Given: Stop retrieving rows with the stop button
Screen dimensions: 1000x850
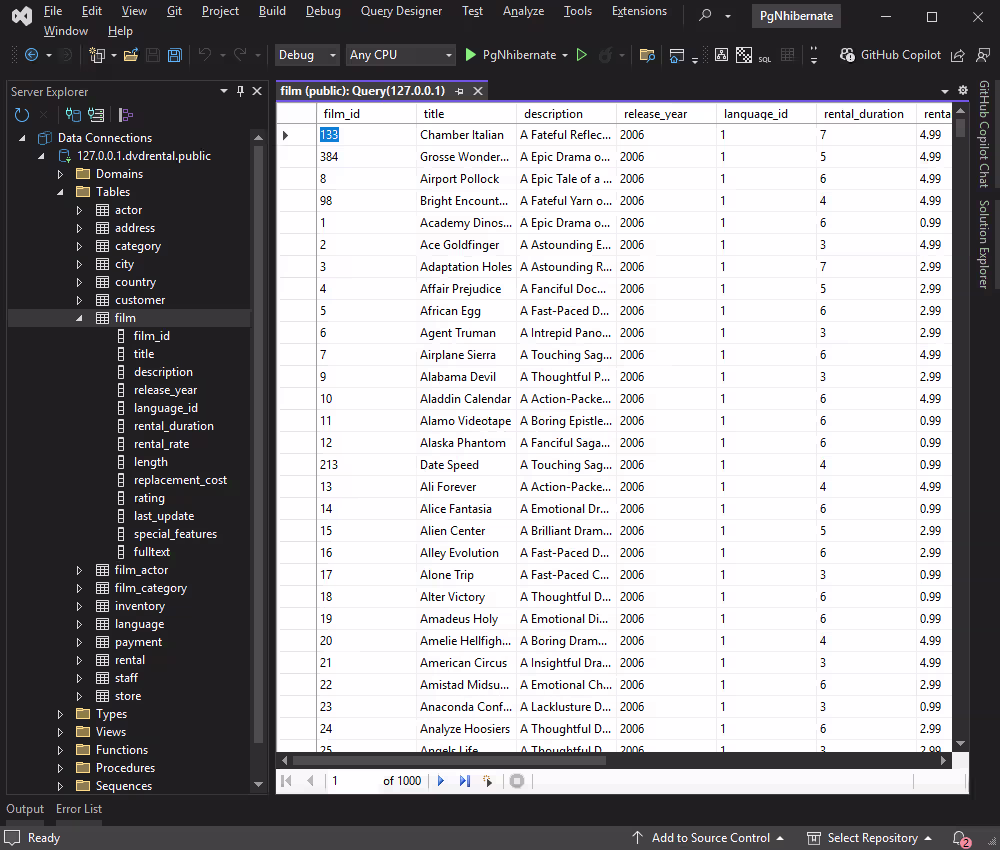Looking at the screenshot, I should pyautogui.click(x=517, y=781).
